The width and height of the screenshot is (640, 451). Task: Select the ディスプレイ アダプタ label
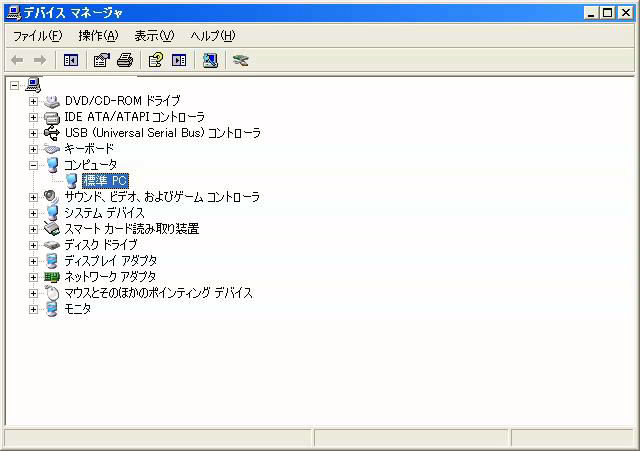[111, 260]
